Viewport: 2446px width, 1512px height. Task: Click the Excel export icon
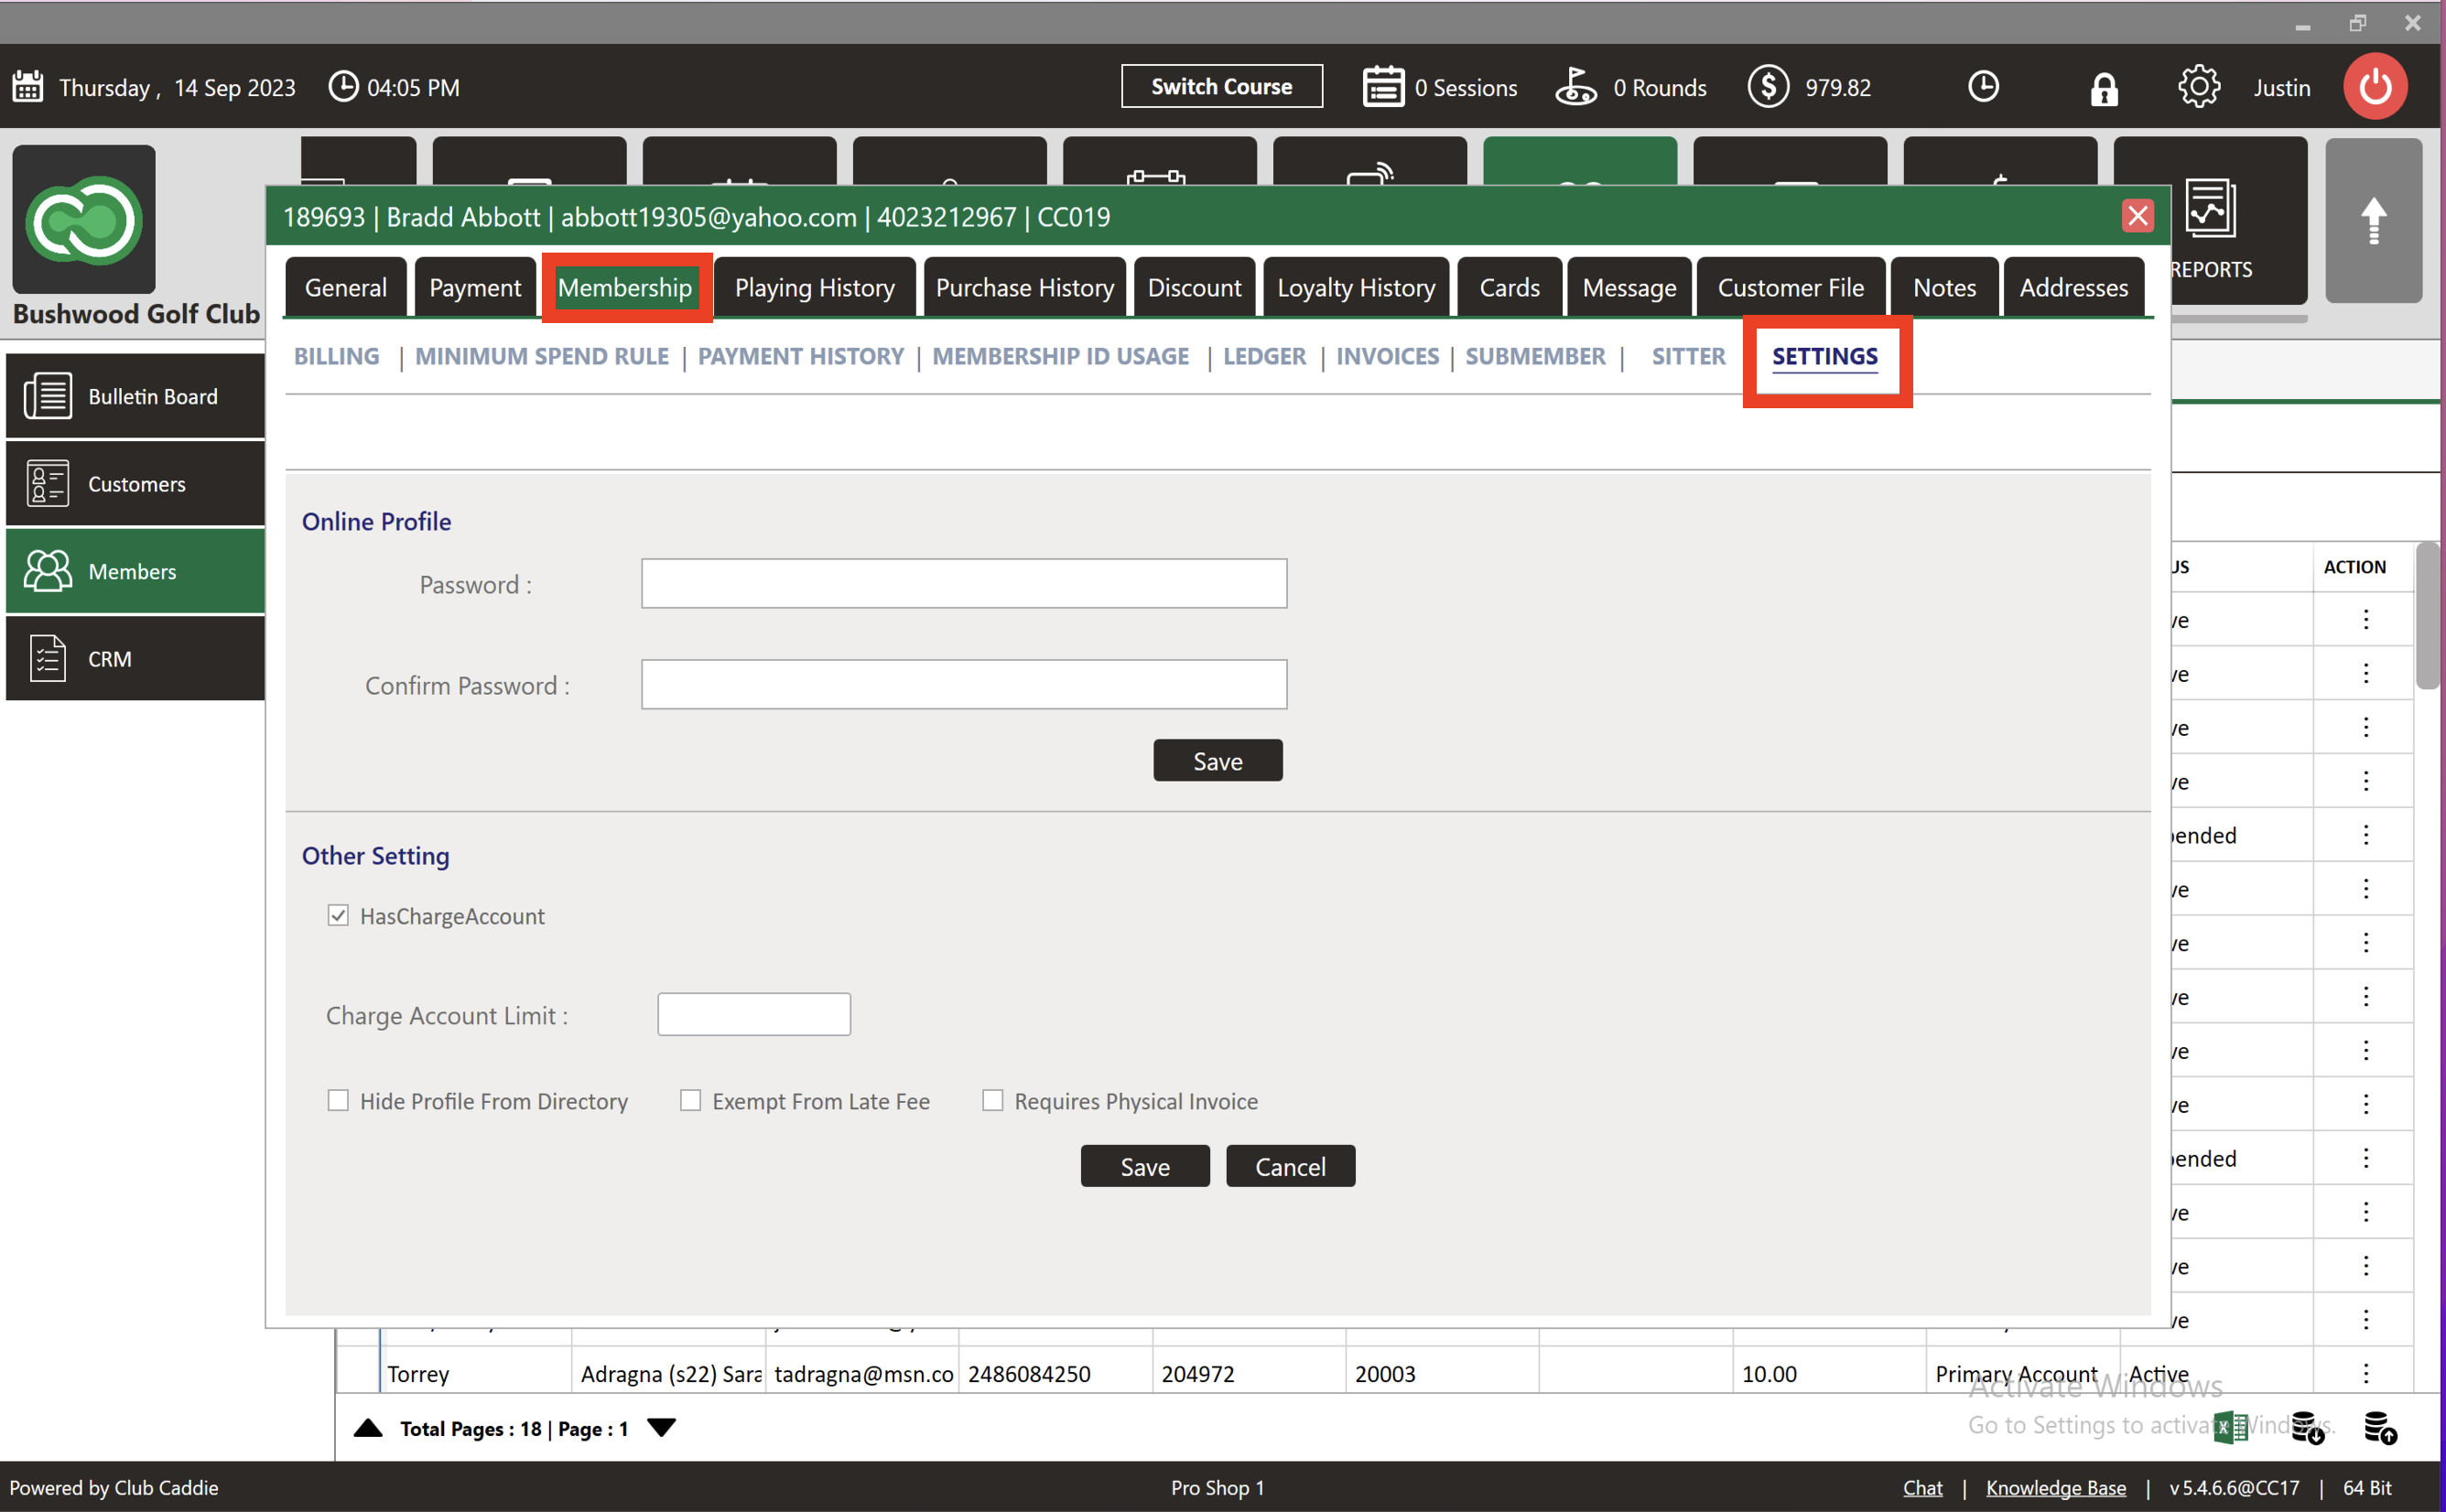(2230, 1427)
